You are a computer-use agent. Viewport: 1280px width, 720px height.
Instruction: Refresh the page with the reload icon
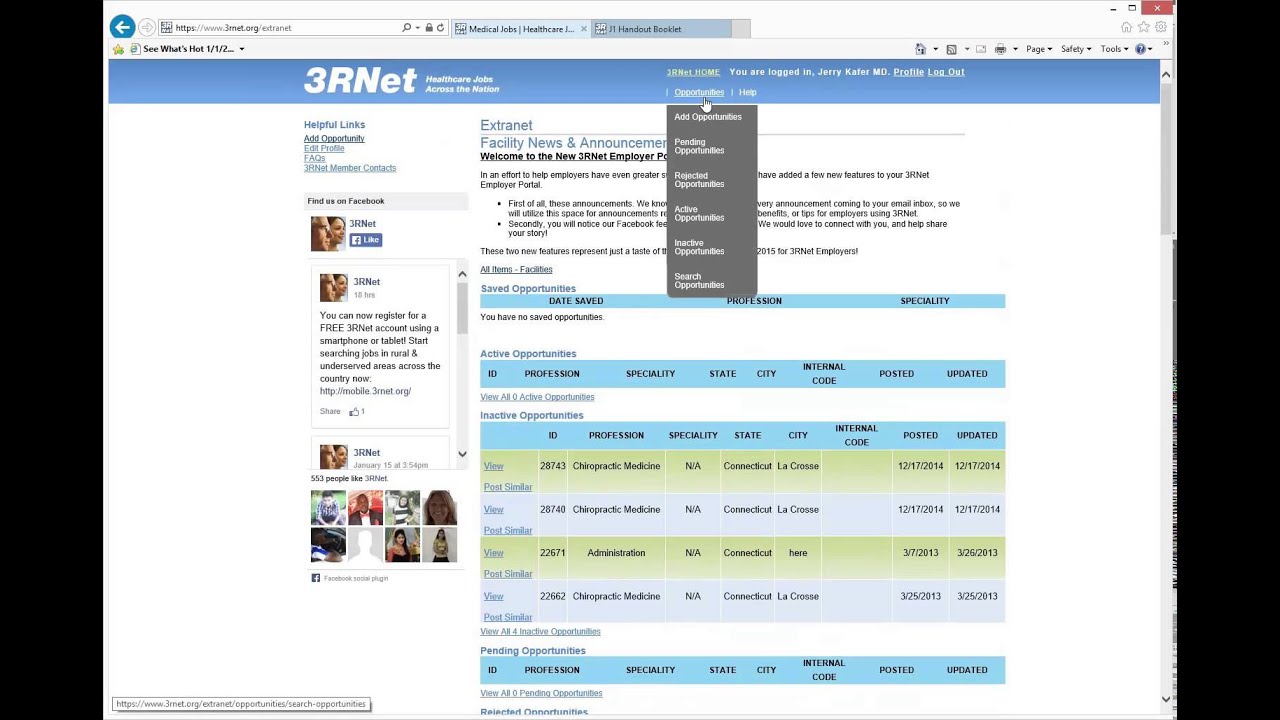[440, 28]
